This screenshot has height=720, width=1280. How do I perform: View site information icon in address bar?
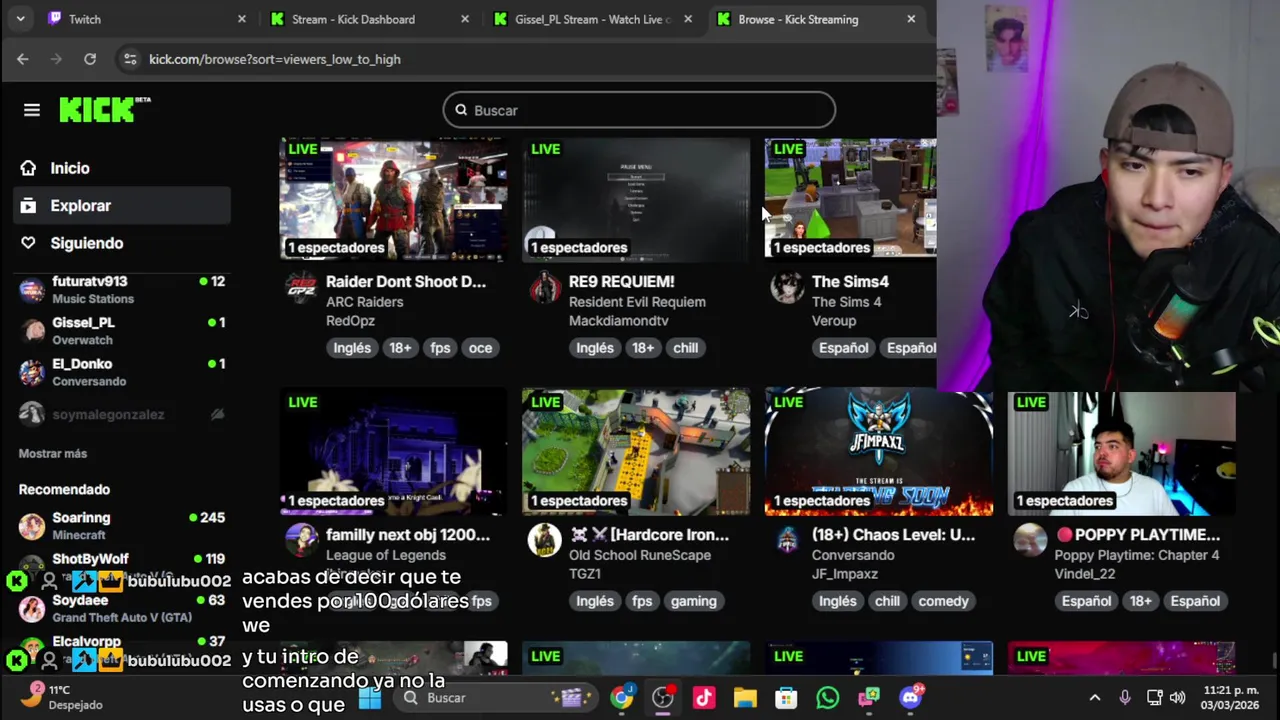click(x=130, y=59)
